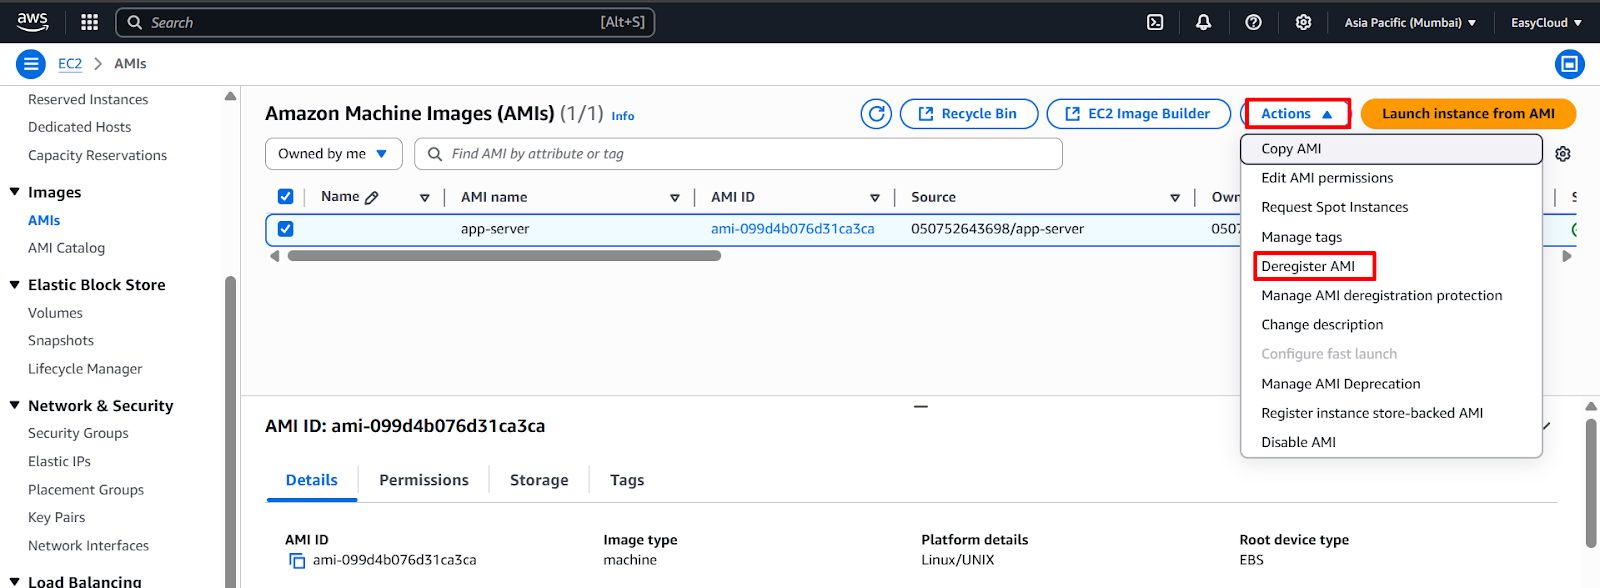Click the search magnifier in Find AMI field
Image resolution: width=1600 pixels, height=588 pixels.
pos(435,154)
